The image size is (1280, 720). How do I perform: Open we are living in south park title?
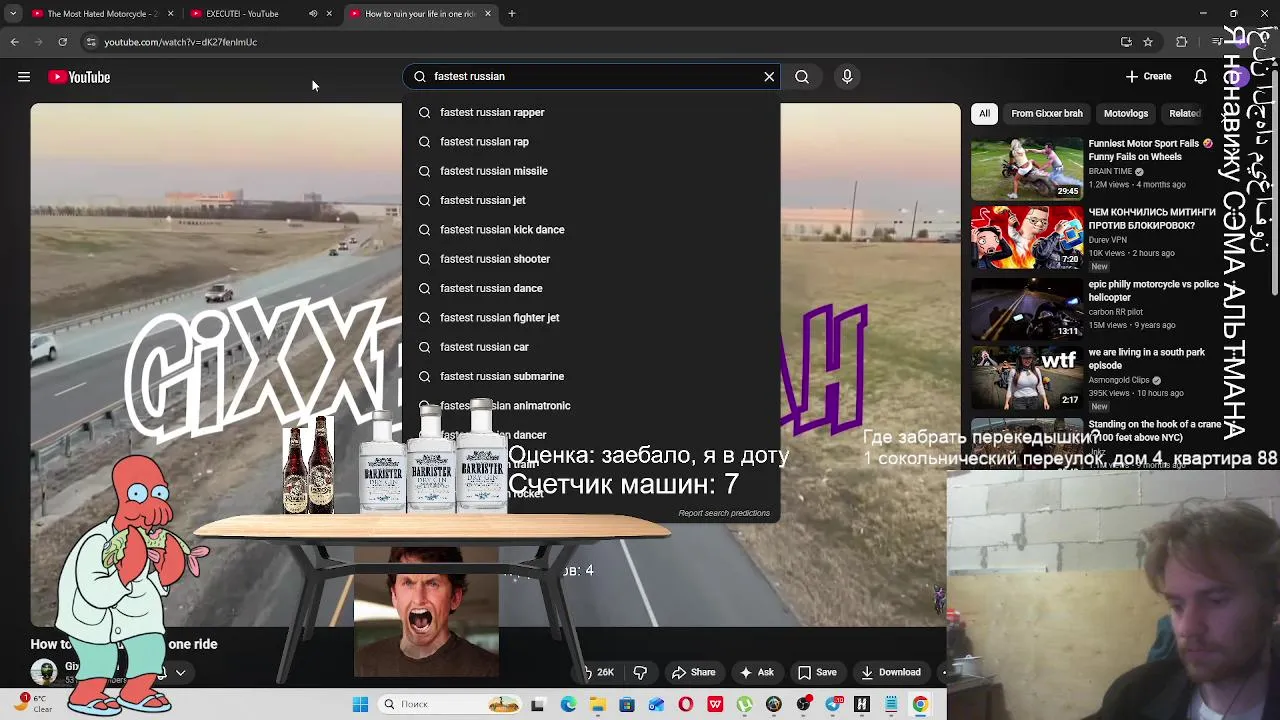coord(1146,359)
